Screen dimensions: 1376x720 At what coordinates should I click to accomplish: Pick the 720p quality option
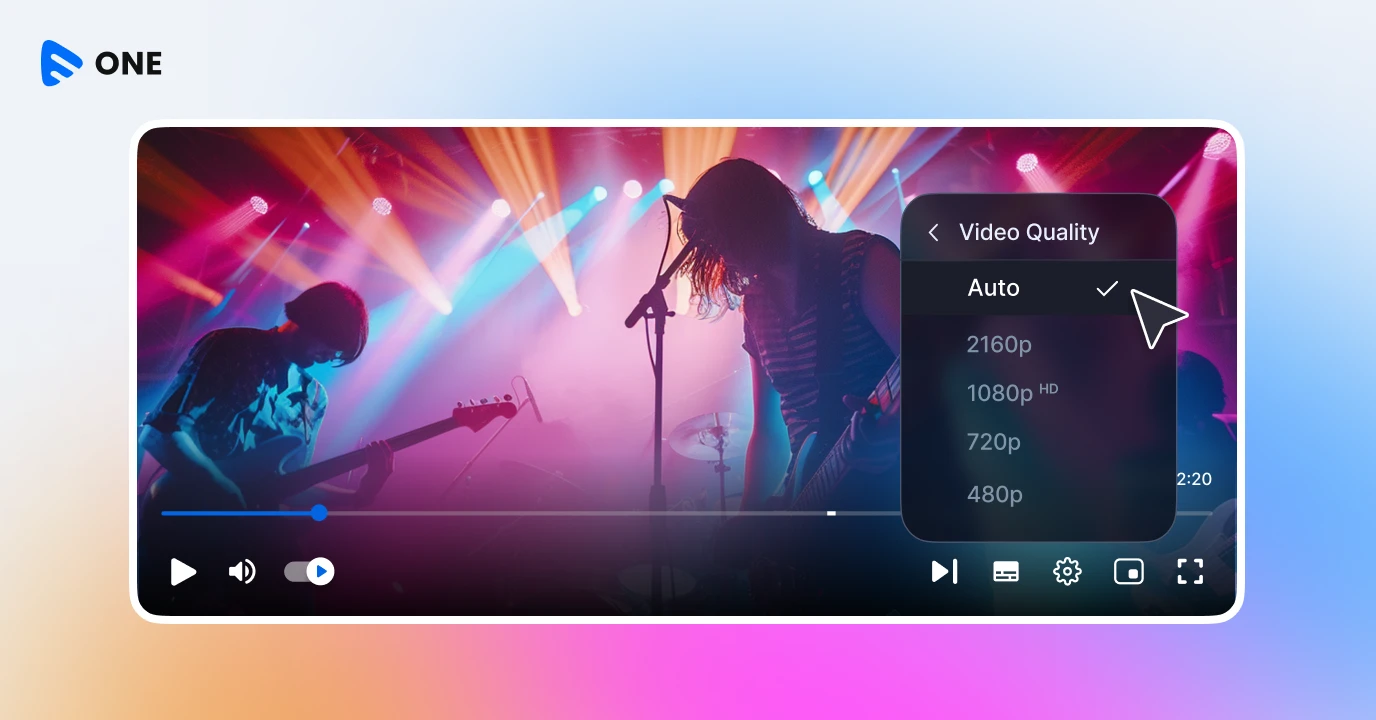coord(994,441)
